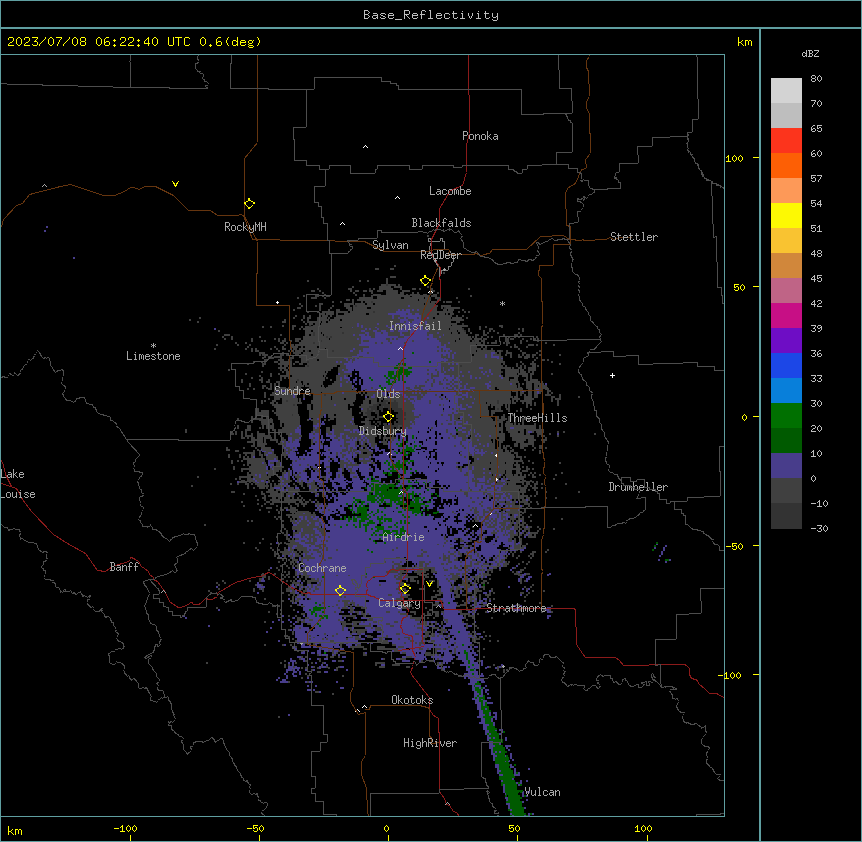Click the yellow 54 dBZ legend swatch
The height and width of the screenshot is (842, 862).
(x=786, y=215)
